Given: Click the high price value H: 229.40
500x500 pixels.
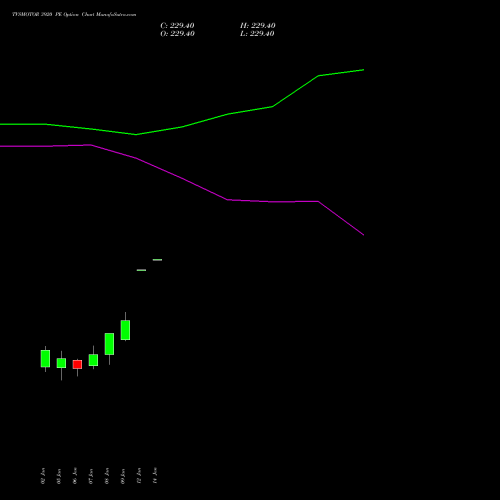Looking at the screenshot, I should tap(258, 26).
